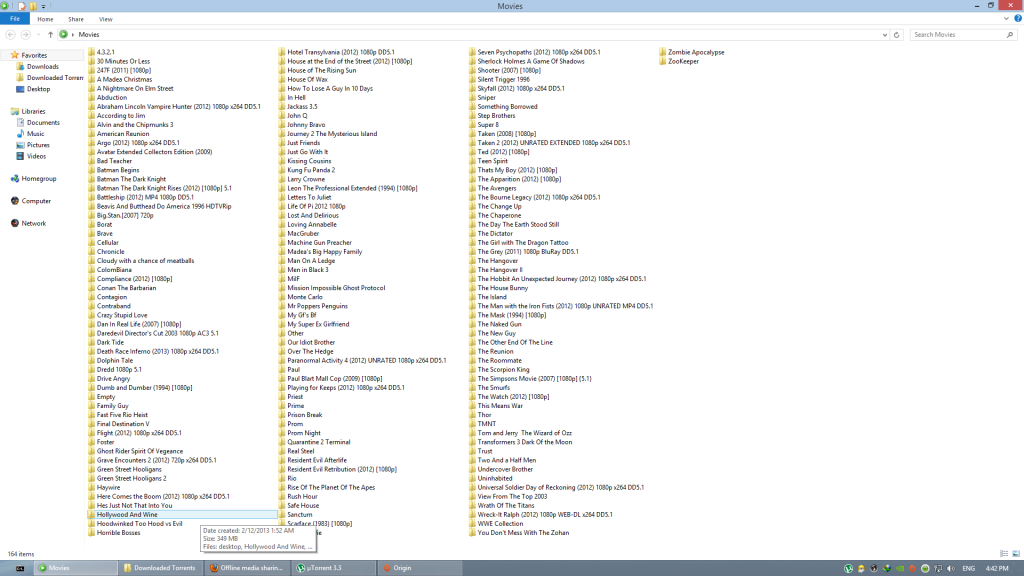Open the View ribbon tab
Screen dimensions: 1024x576
pos(105,19)
